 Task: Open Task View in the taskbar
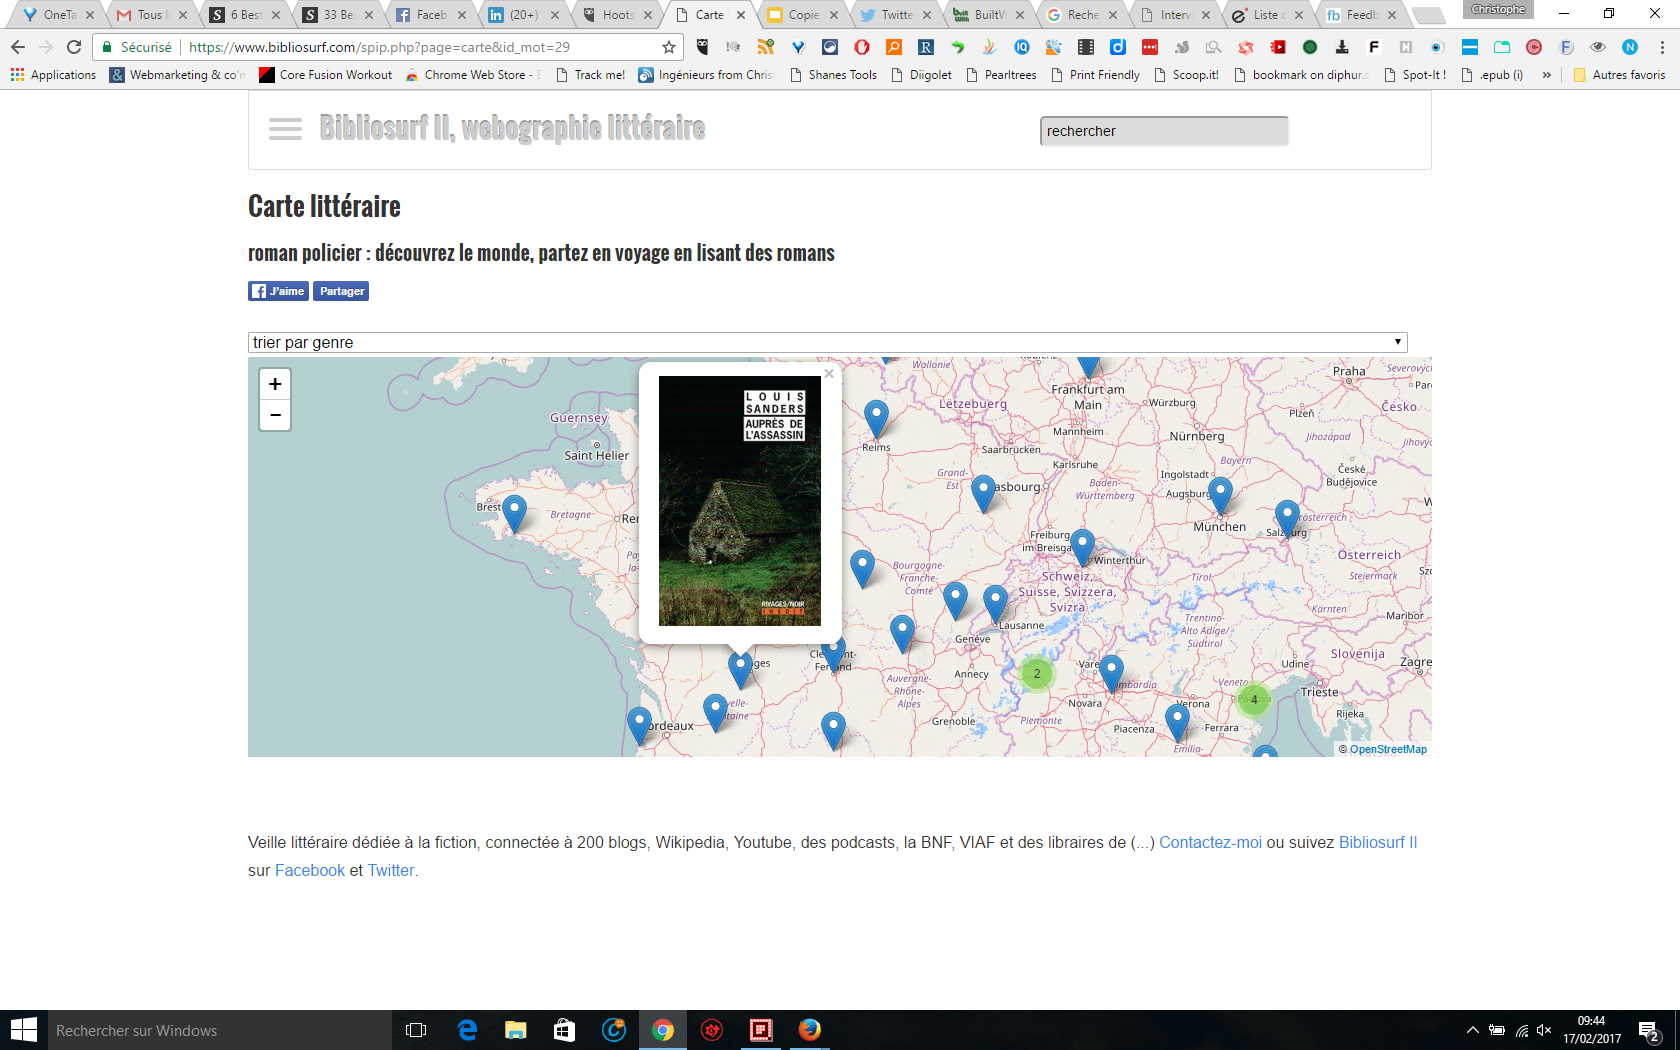point(416,1030)
